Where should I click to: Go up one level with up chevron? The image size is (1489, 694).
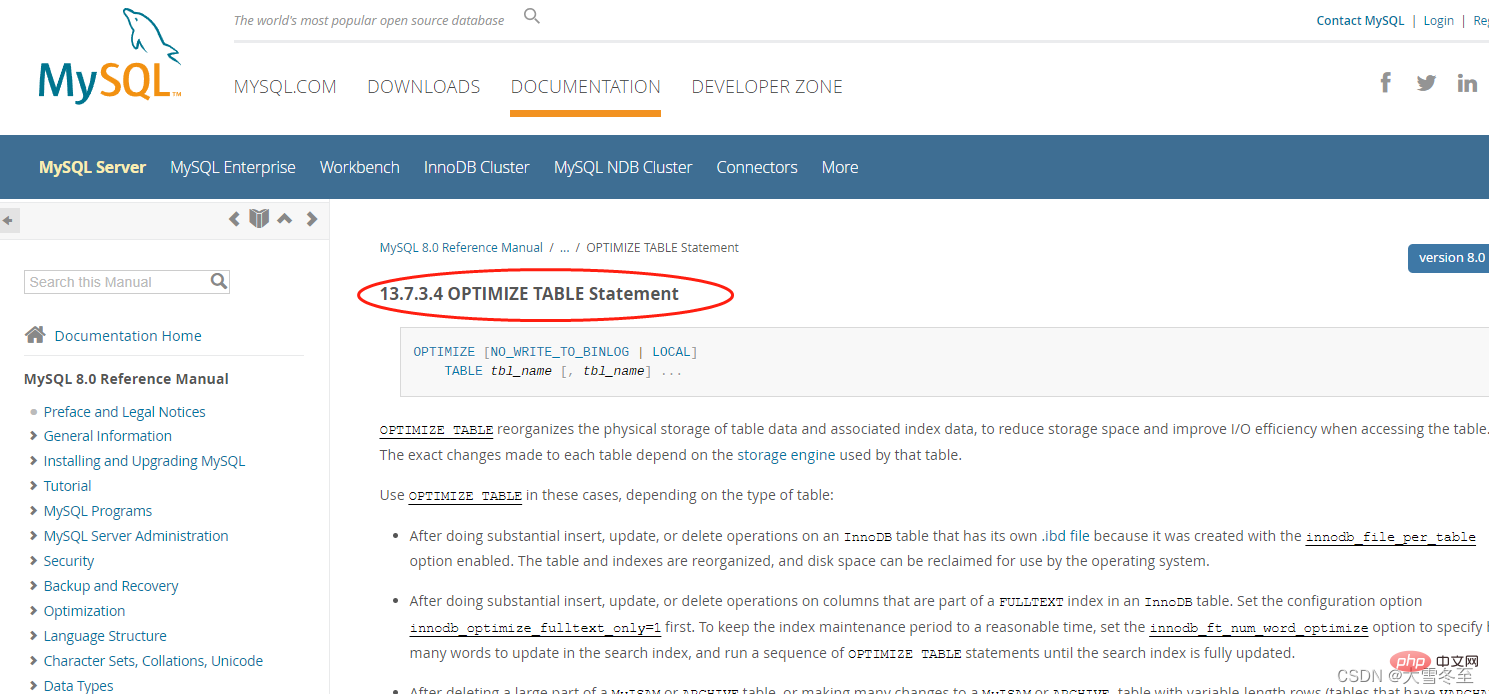285,219
